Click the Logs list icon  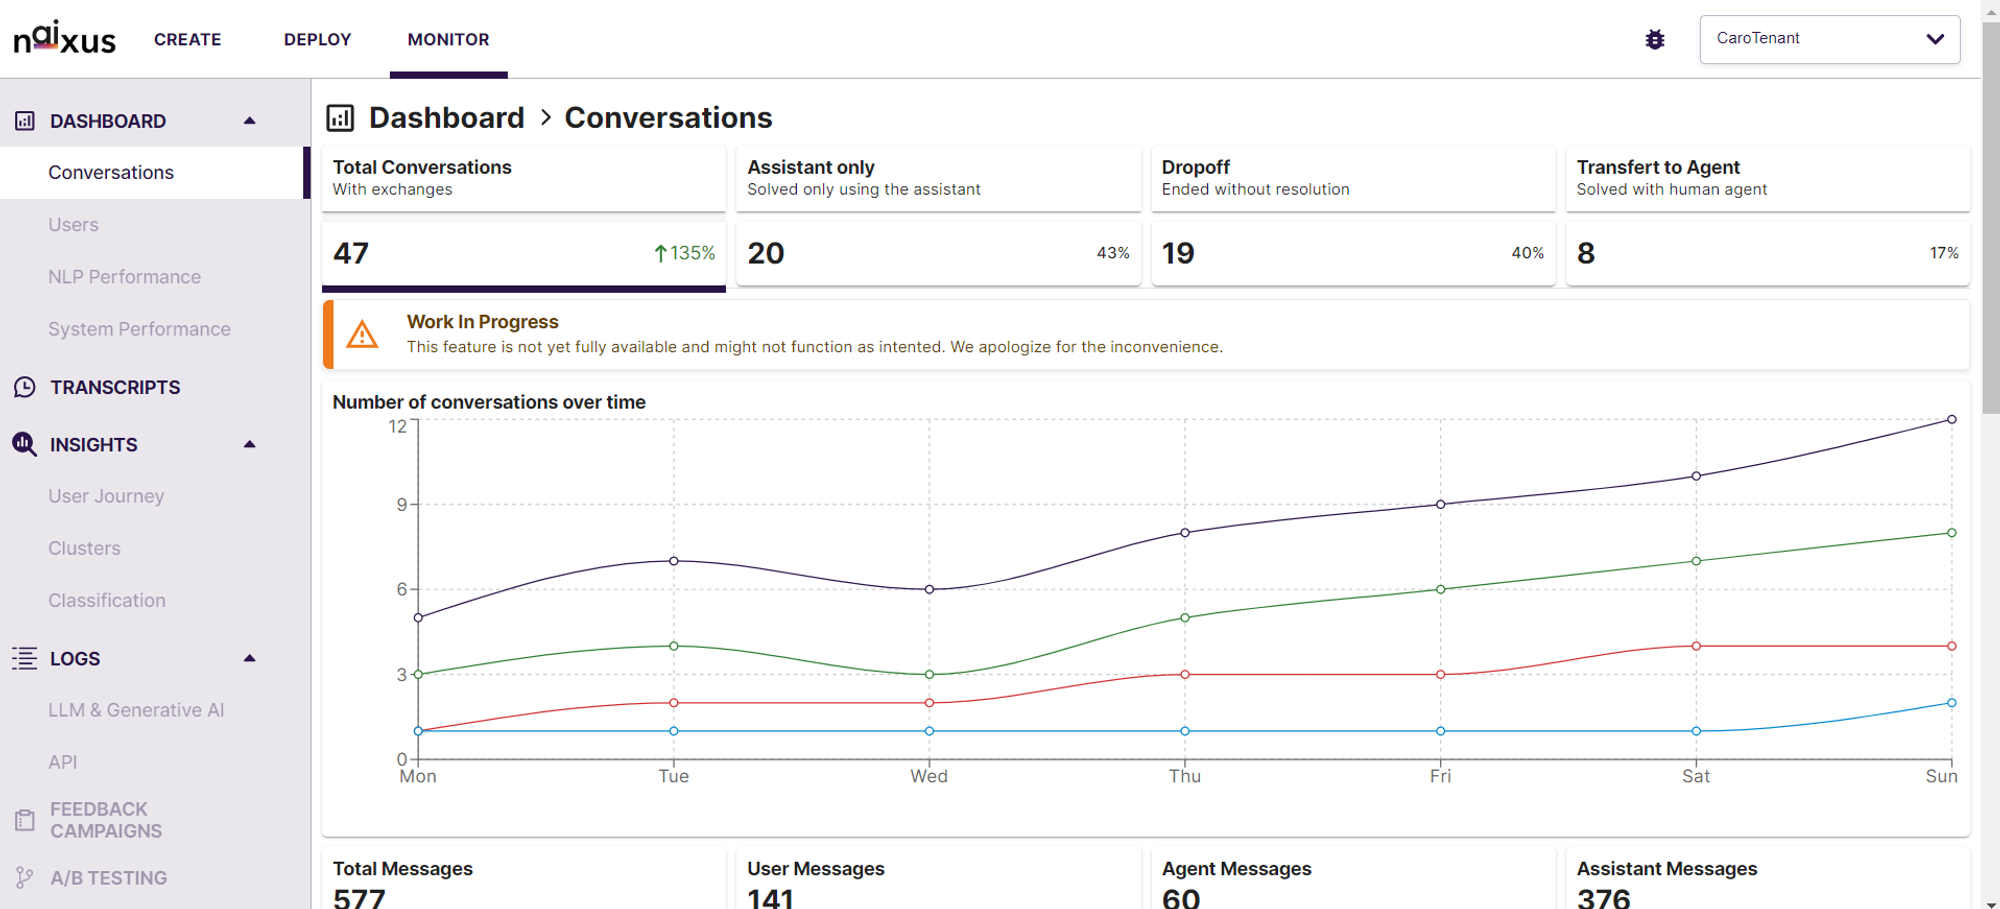pos(25,658)
